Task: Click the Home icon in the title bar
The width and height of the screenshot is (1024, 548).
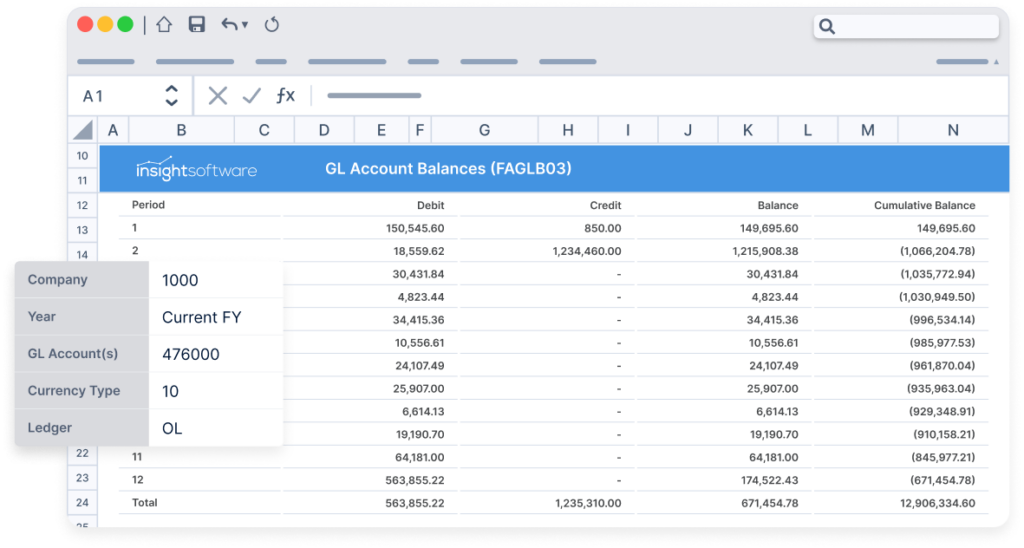Action: [x=164, y=25]
